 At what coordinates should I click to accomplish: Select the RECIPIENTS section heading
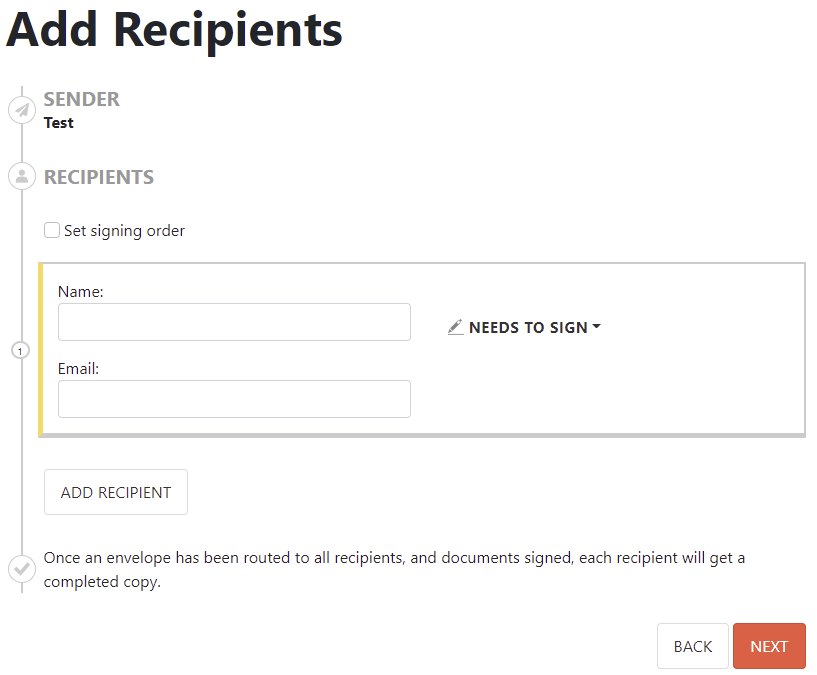point(99,178)
